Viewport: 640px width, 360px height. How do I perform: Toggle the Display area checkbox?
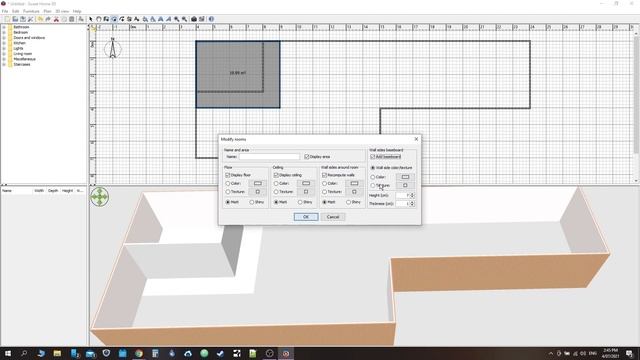307,156
